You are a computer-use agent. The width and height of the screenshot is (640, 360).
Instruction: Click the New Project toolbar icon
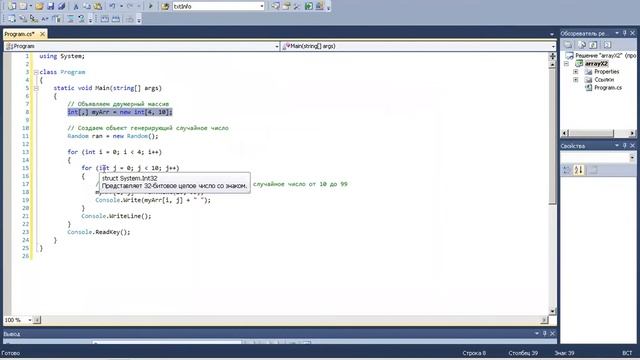12,6
